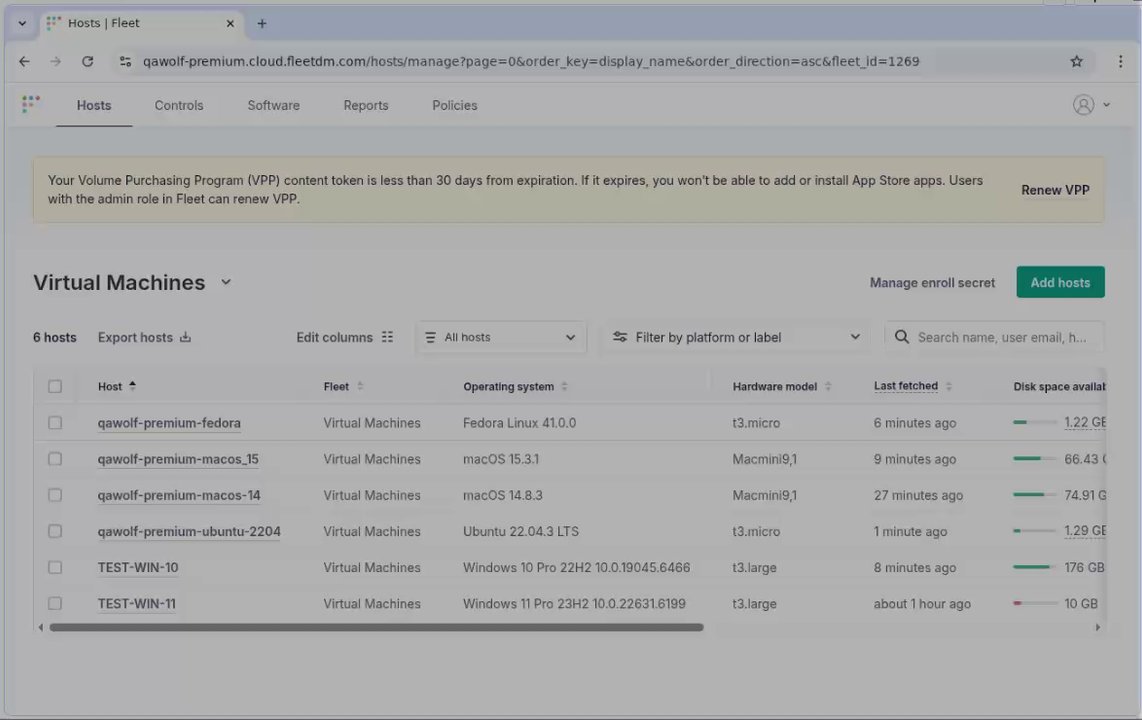Click 'Windows 11 Pro 23H2 10.0.22631.6199' cell

(x=574, y=604)
